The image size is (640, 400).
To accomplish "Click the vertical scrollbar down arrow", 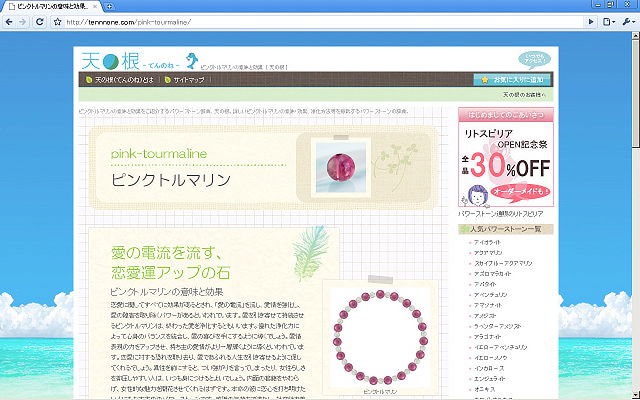I will point(634,394).
